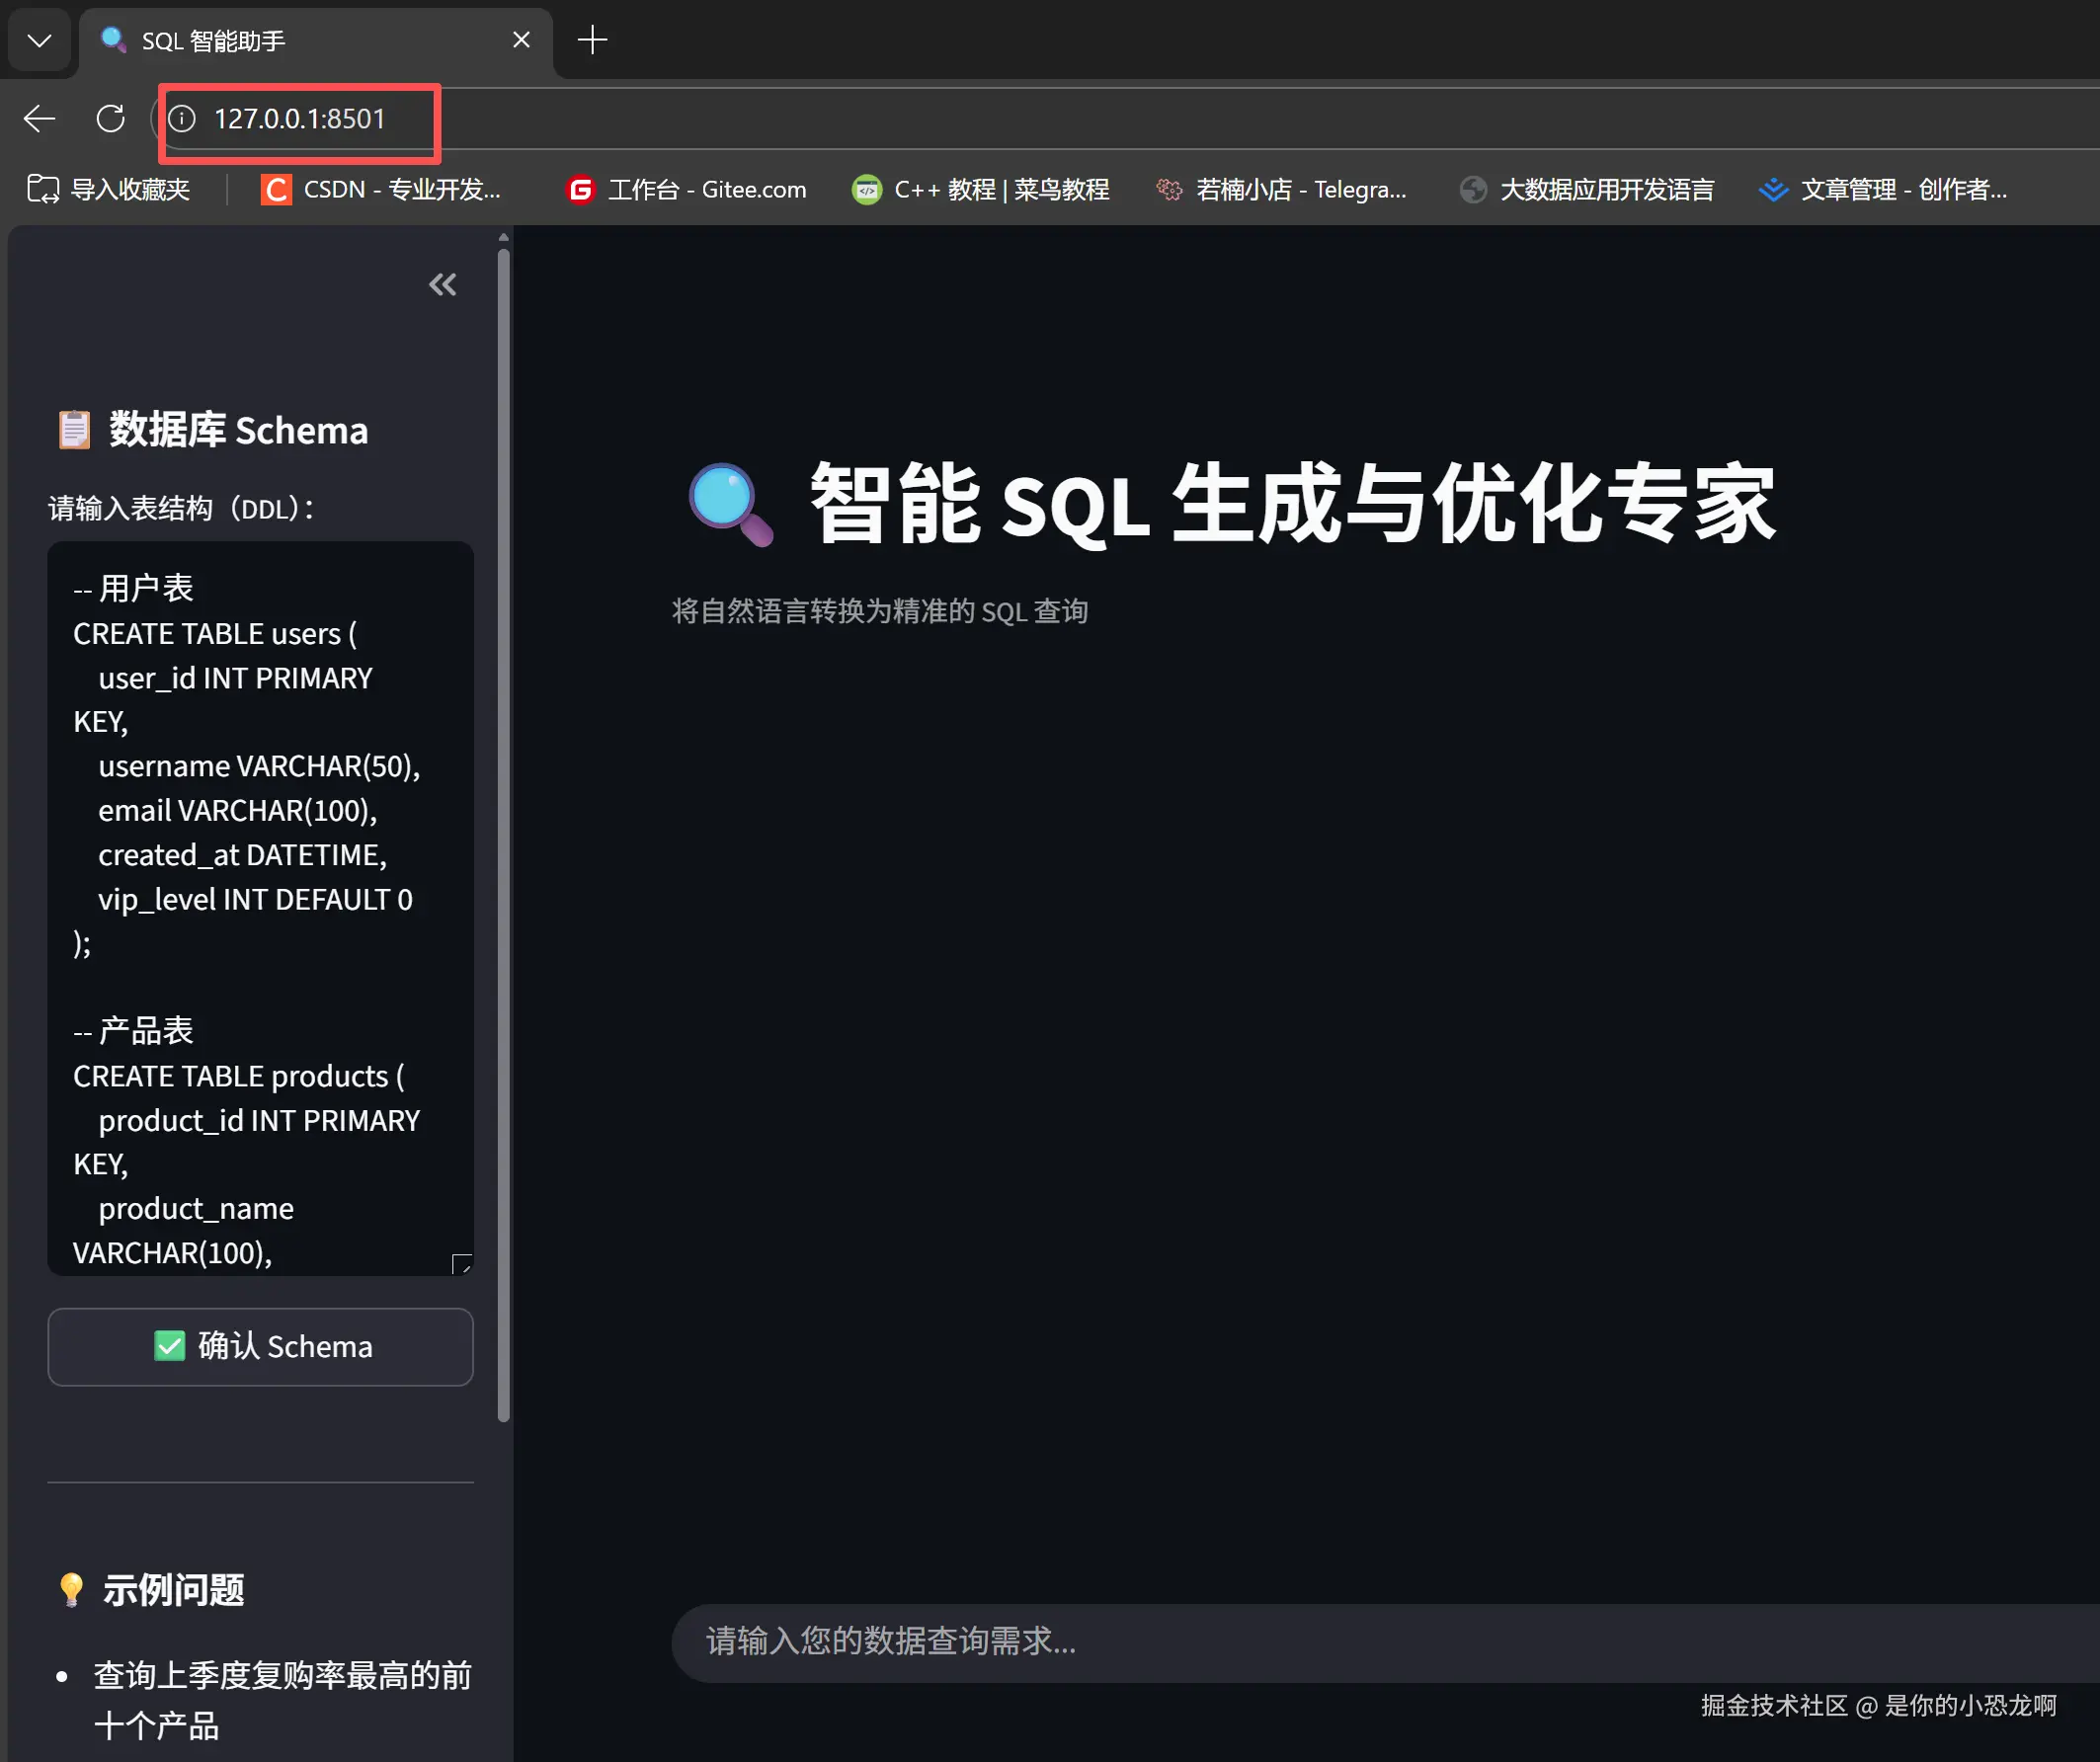The image size is (2100, 1762).
Task: Click the browser back arrow
Action: tap(39, 119)
